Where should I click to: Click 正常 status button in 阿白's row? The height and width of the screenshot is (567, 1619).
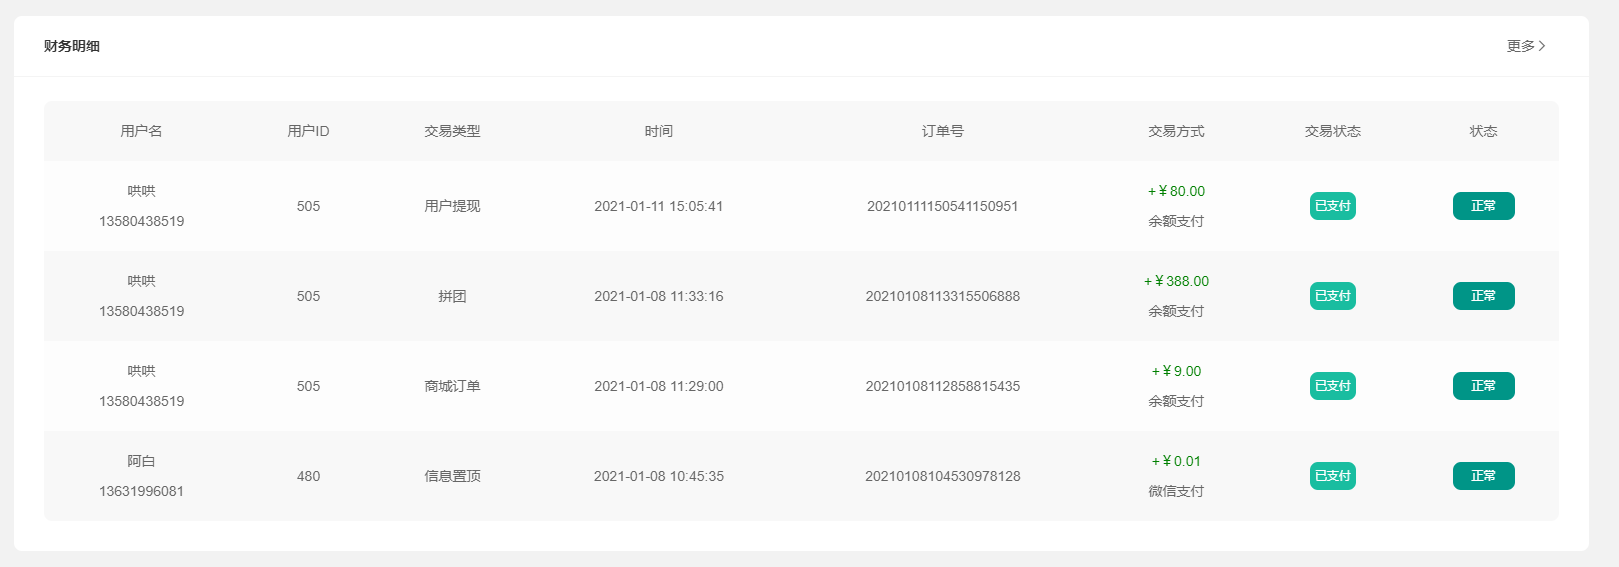[x=1483, y=476]
